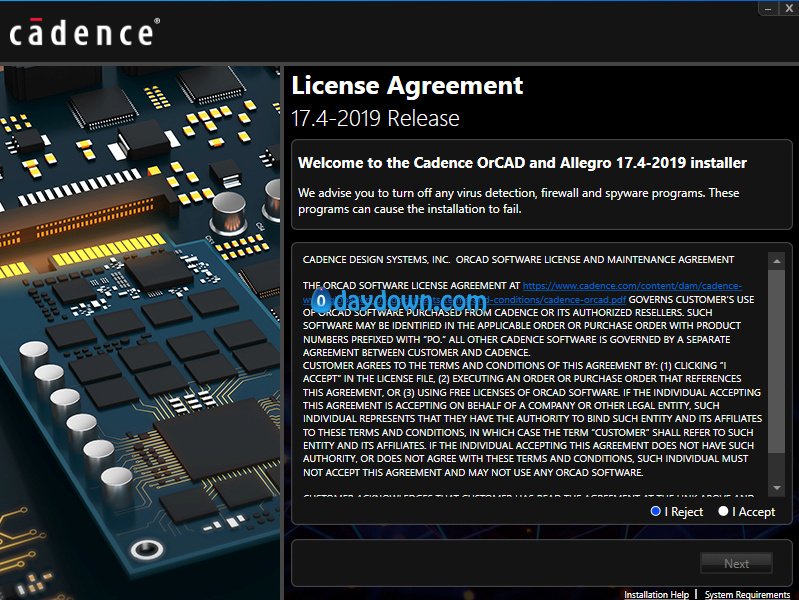
Task: Open the cadence.com license agreement hyperlink
Action: coord(632,286)
